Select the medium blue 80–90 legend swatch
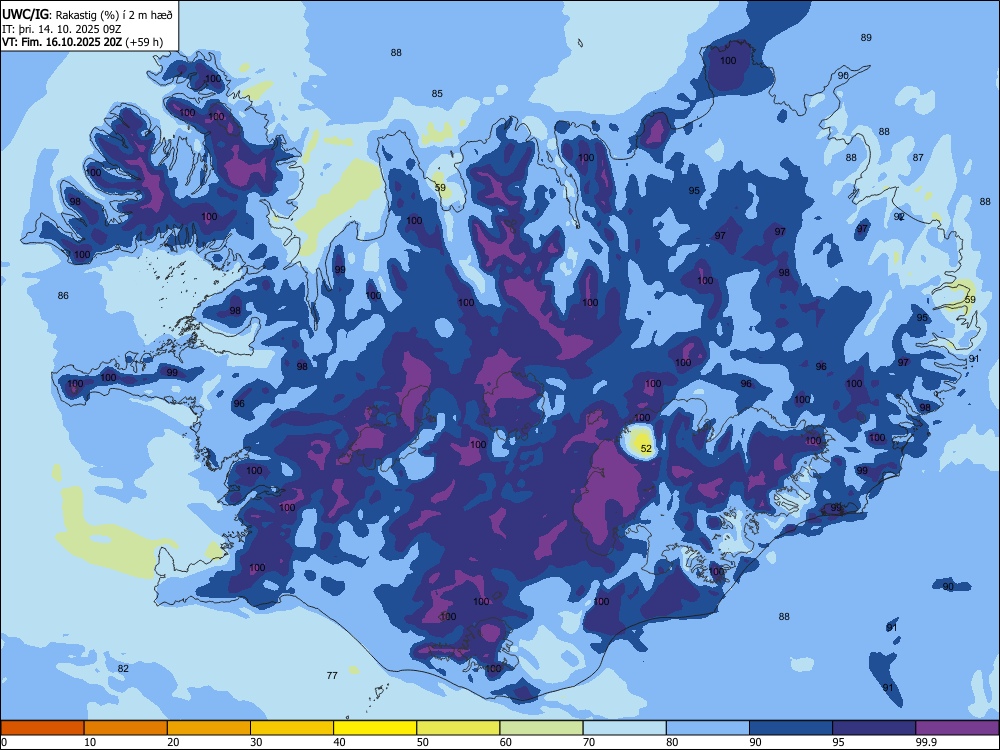This screenshot has width=1000, height=750. coord(707,728)
